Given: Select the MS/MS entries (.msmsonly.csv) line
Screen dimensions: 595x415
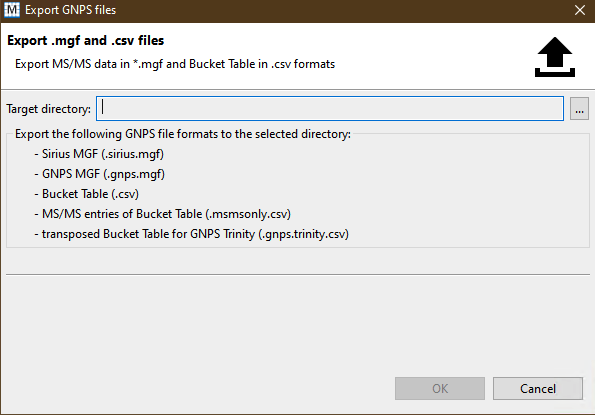Looking at the screenshot, I should [x=162, y=214].
